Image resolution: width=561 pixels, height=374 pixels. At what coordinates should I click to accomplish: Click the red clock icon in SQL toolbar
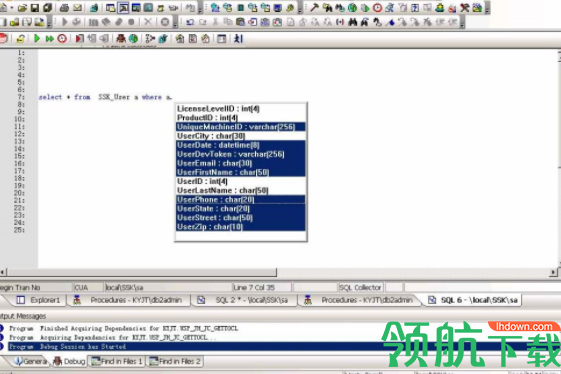[62, 38]
